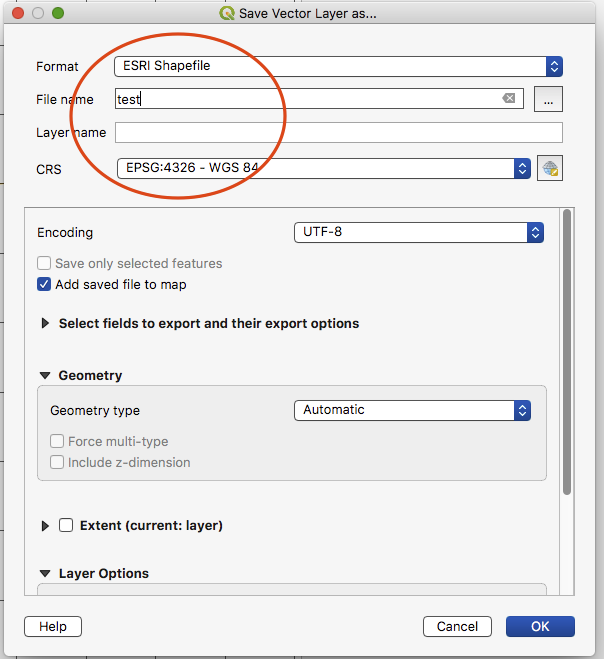Collapse the Layer Options section
604x659 pixels.
click(x=45, y=573)
